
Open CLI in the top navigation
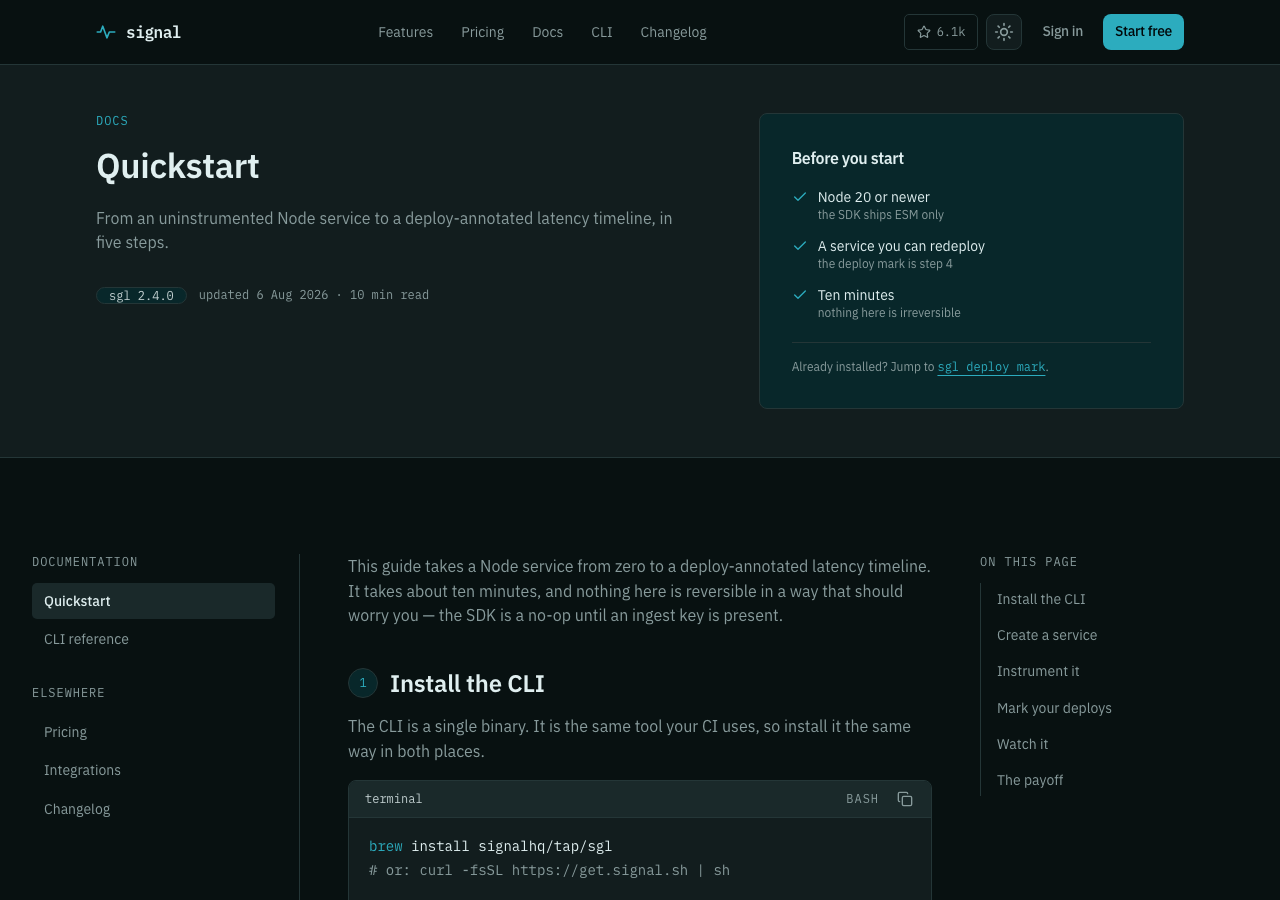pos(602,32)
